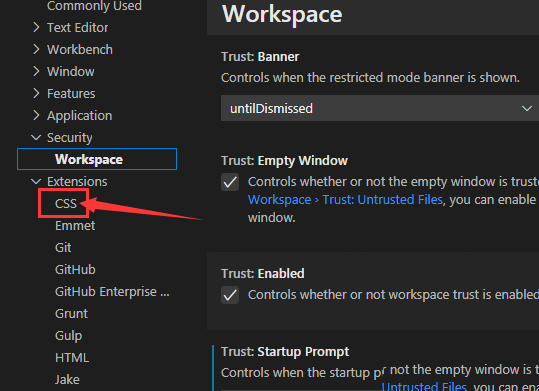Click the Security label in tree

point(69,138)
